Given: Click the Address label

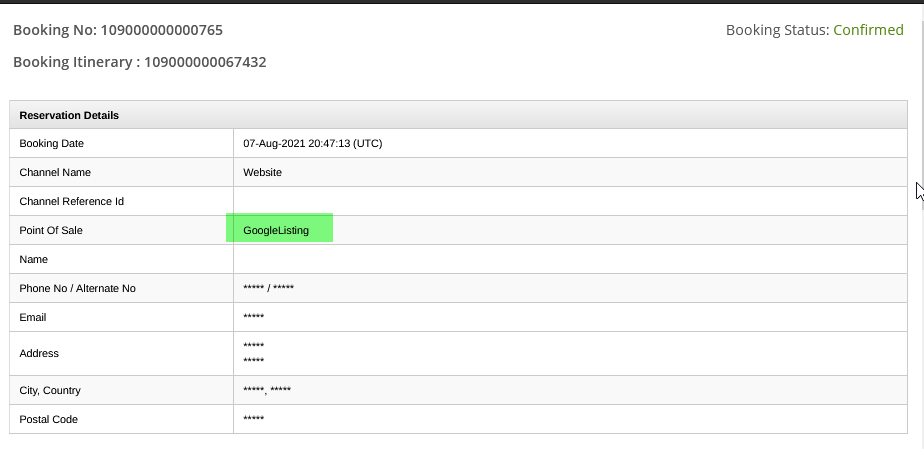Looking at the screenshot, I should click(x=39, y=354).
